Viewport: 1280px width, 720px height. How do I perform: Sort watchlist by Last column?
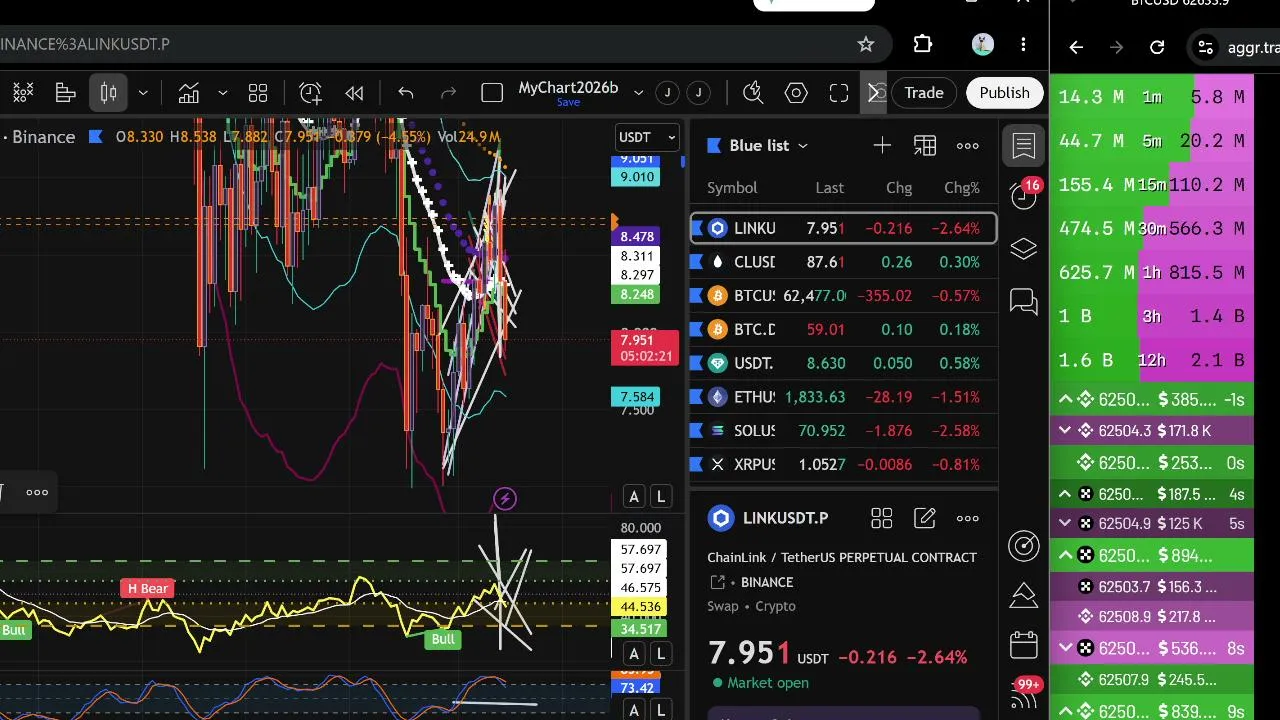click(830, 188)
